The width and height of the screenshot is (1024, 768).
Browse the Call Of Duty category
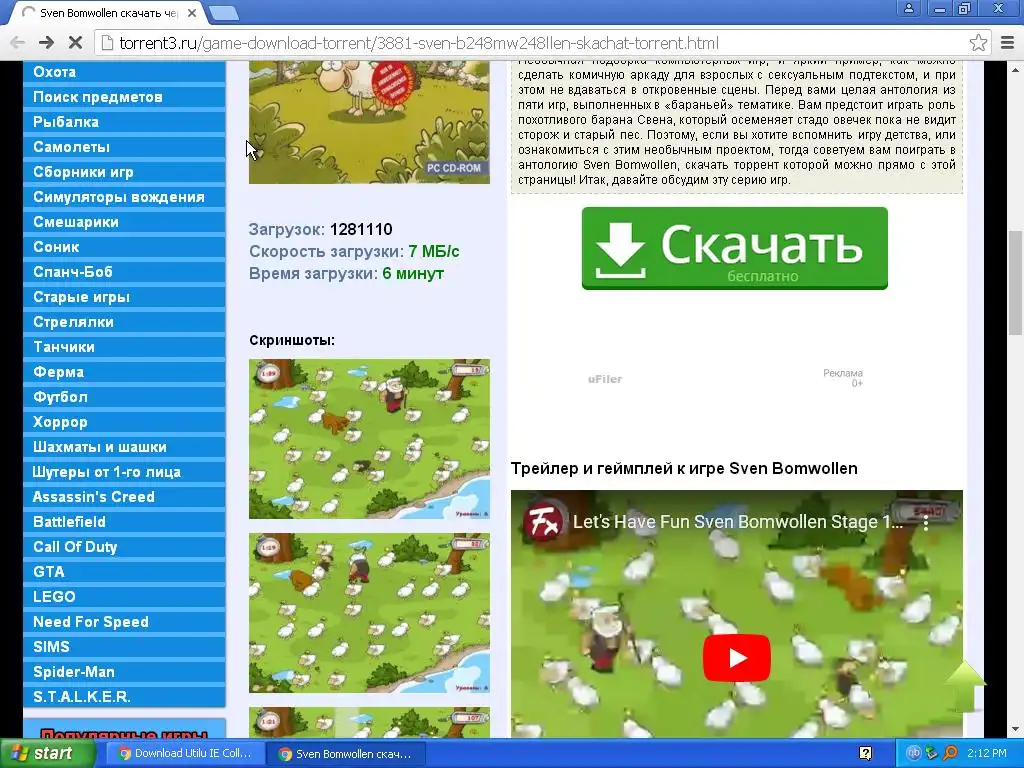tap(124, 547)
